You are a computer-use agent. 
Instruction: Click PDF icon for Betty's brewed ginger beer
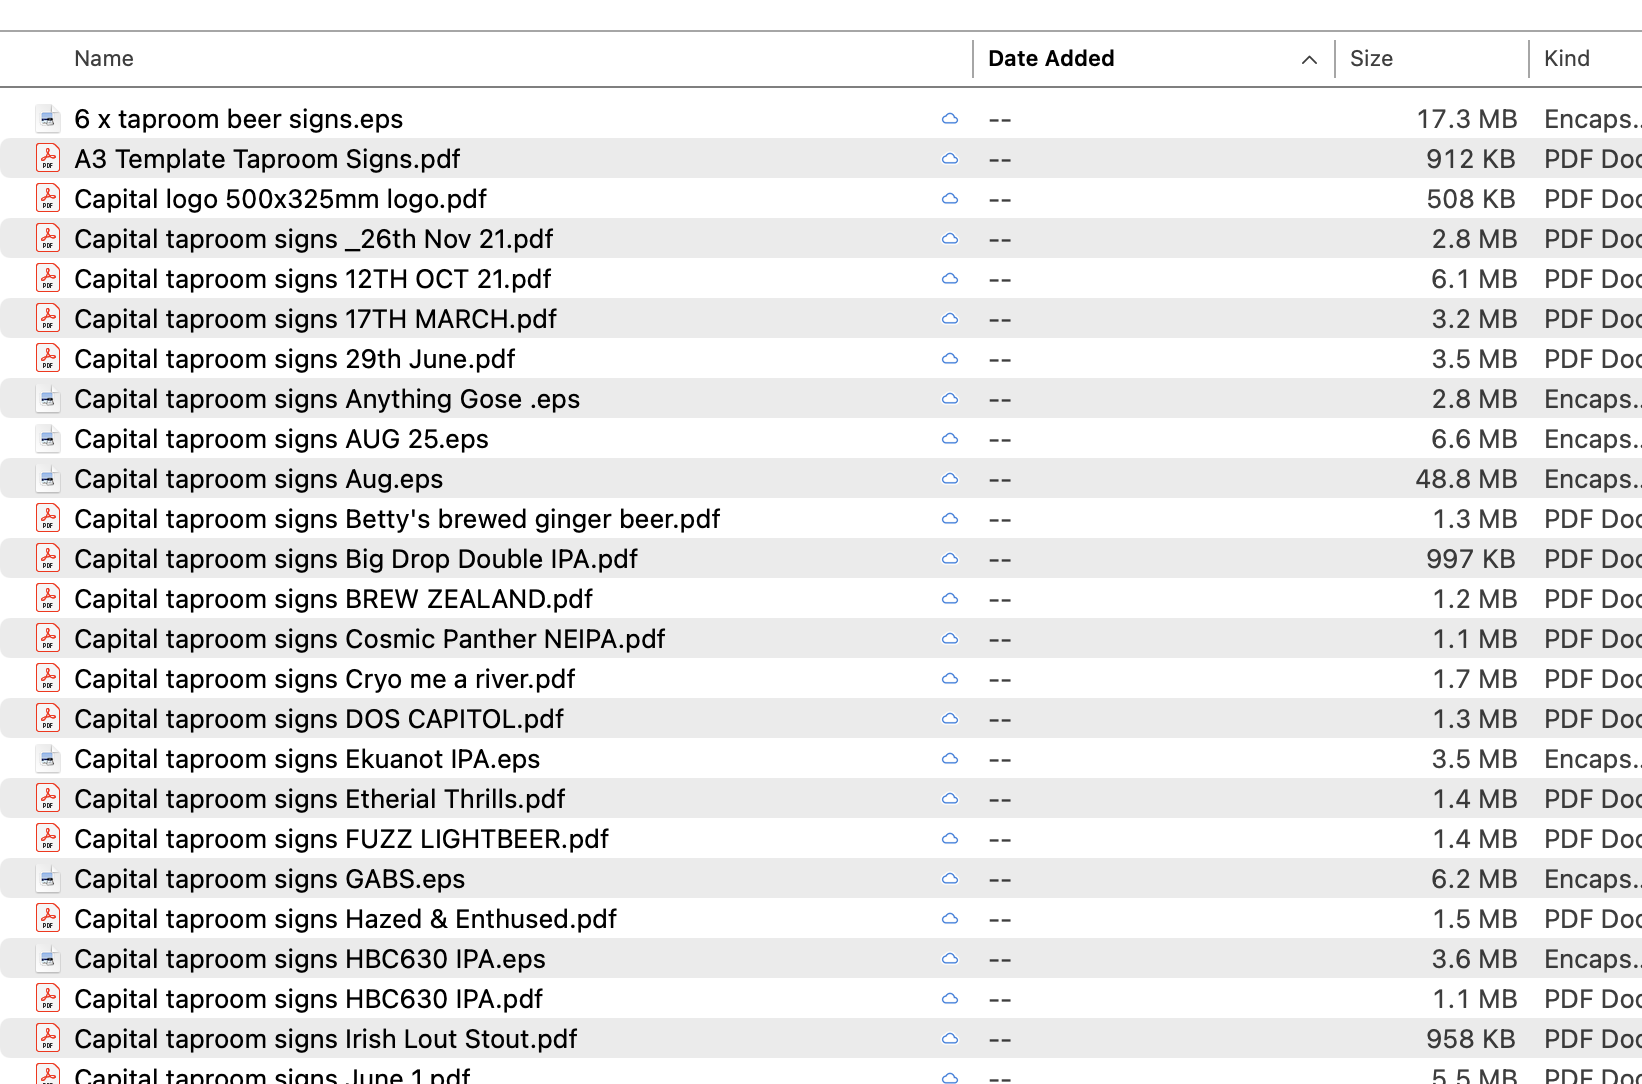click(48, 519)
